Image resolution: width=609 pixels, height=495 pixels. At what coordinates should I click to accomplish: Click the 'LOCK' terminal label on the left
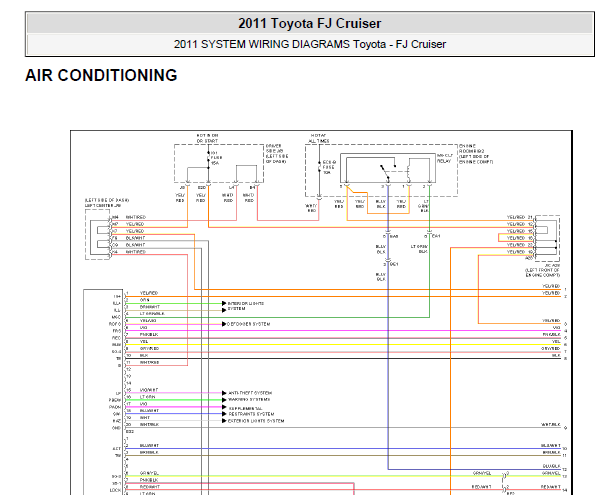(115, 490)
